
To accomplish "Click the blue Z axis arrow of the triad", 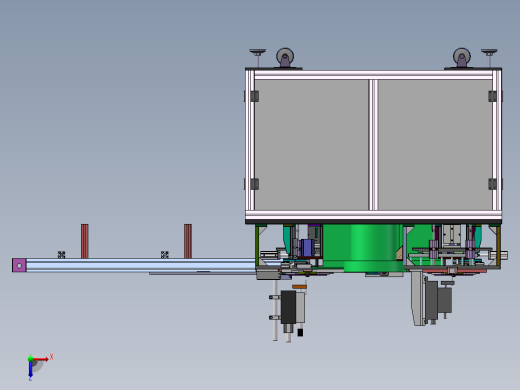I will (x=30, y=370).
